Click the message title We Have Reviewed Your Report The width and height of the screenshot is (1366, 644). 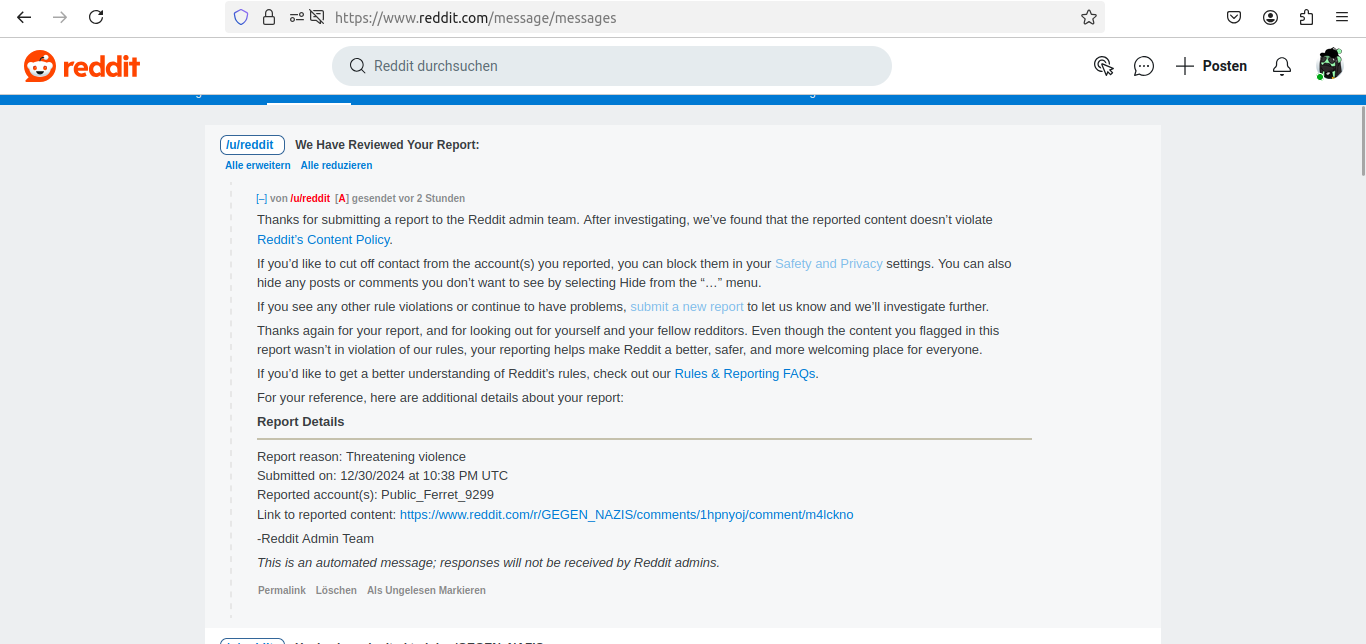387,145
